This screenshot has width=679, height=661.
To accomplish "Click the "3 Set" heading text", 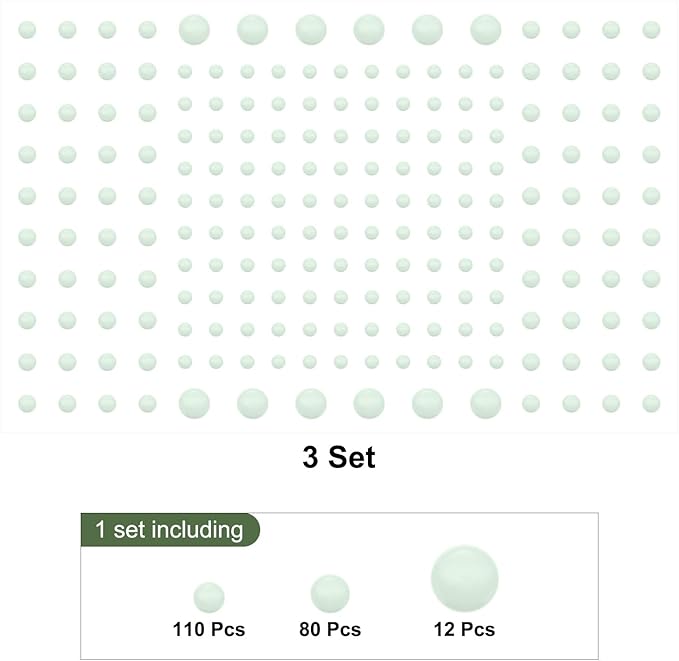I will point(339,458).
